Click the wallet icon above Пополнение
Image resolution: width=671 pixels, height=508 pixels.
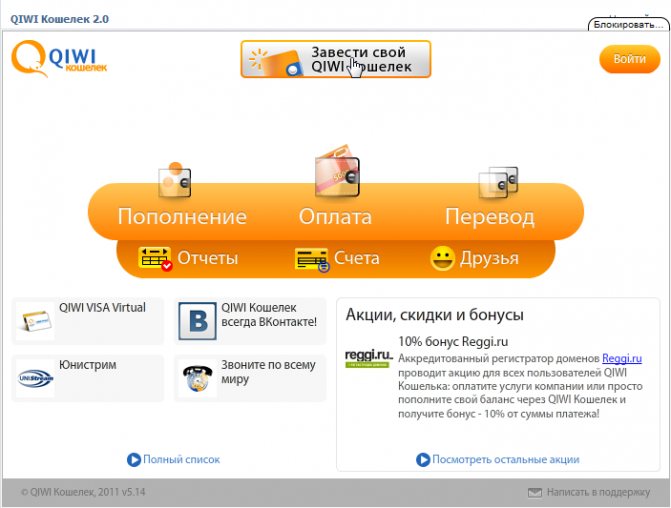click(175, 180)
